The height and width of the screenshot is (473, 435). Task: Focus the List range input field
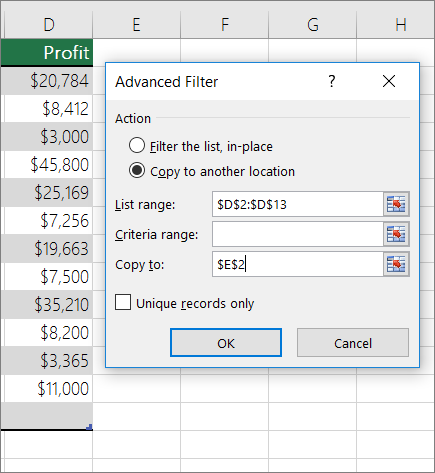[x=298, y=204]
